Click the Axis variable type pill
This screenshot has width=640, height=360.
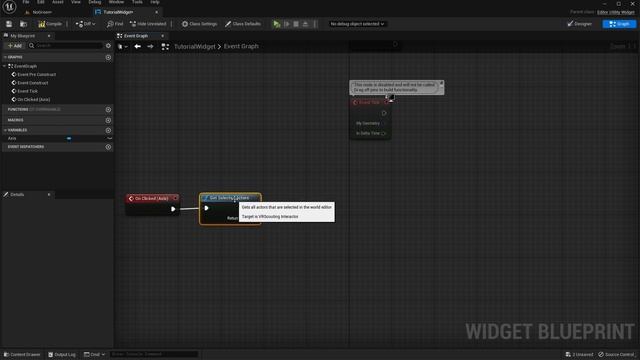click(x=69, y=138)
